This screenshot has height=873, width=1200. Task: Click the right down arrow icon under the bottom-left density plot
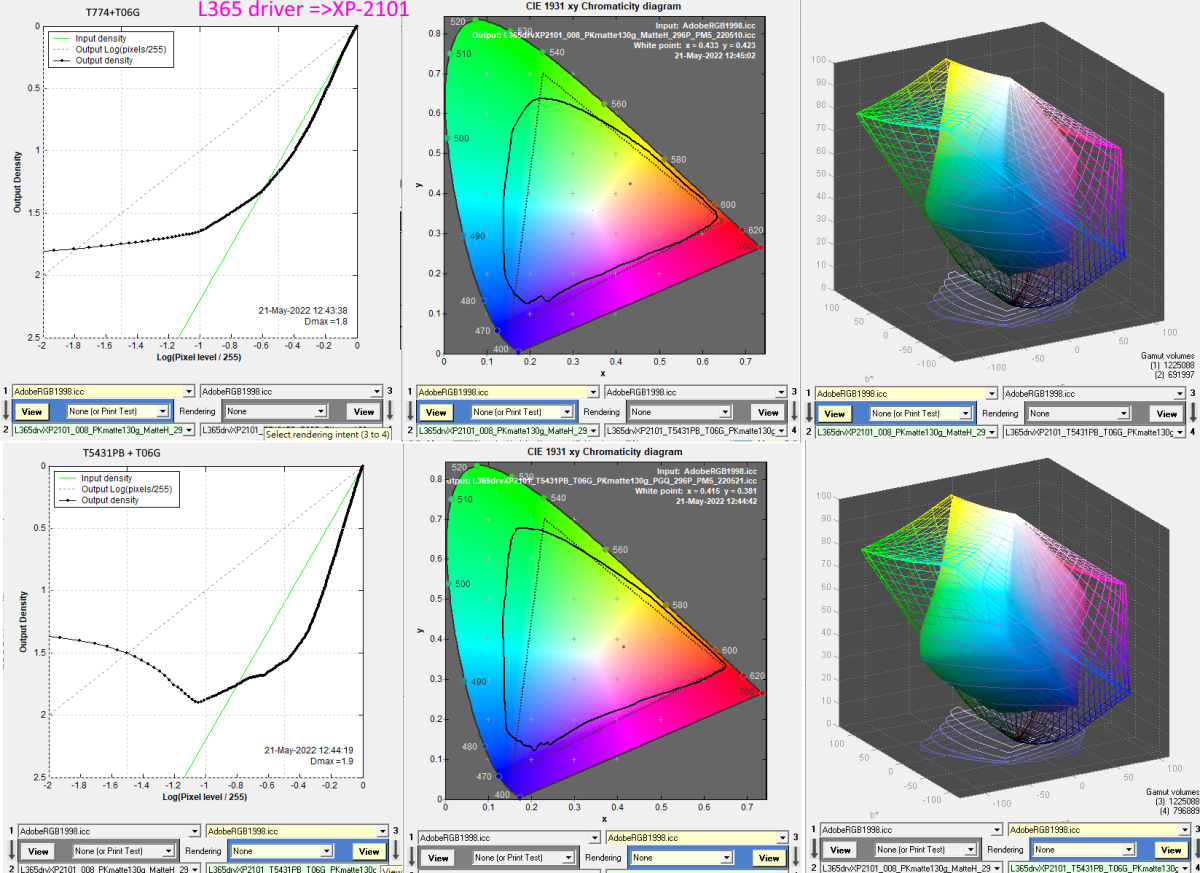coord(394,851)
